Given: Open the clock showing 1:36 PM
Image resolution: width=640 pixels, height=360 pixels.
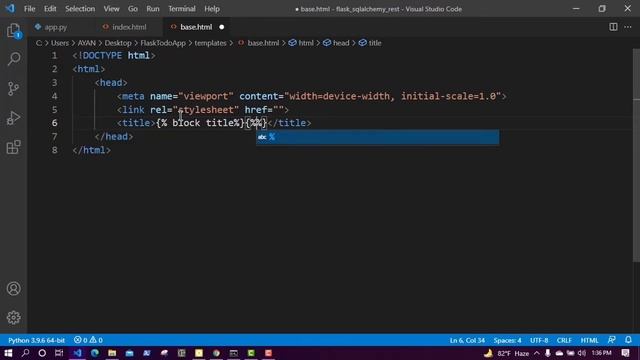Looking at the screenshot, I should 601,353.
